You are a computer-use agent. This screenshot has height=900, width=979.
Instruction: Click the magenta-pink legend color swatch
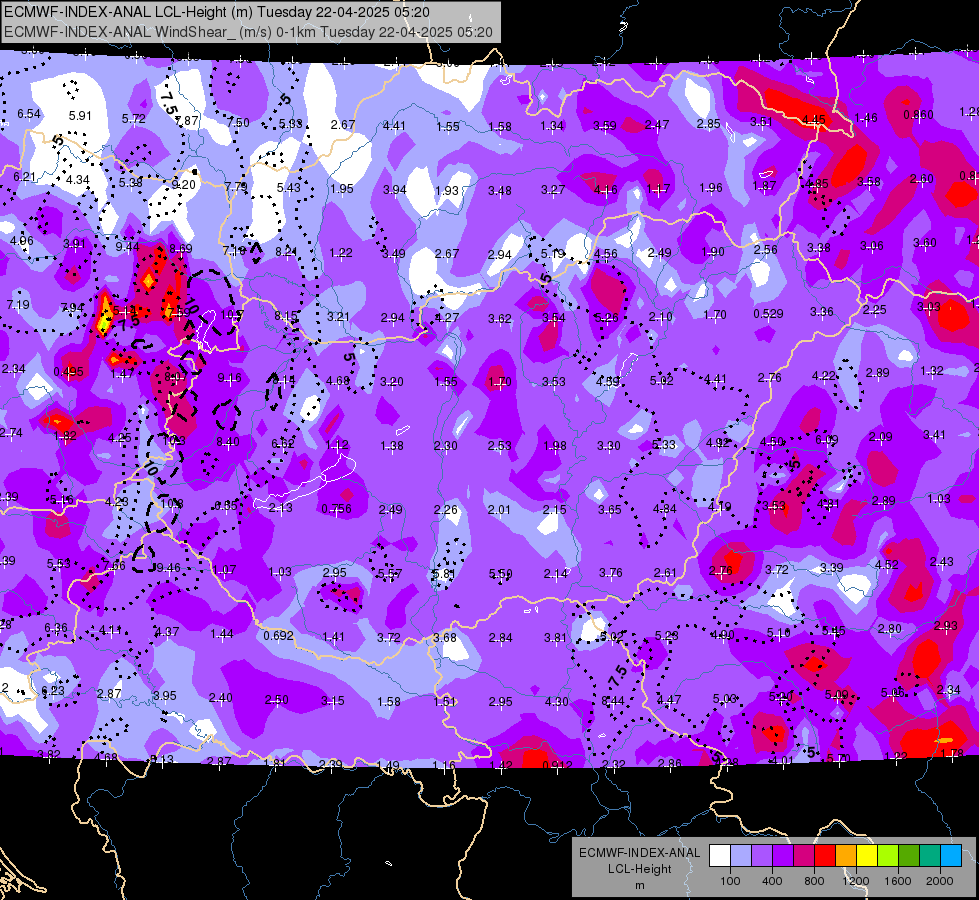coord(804,856)
